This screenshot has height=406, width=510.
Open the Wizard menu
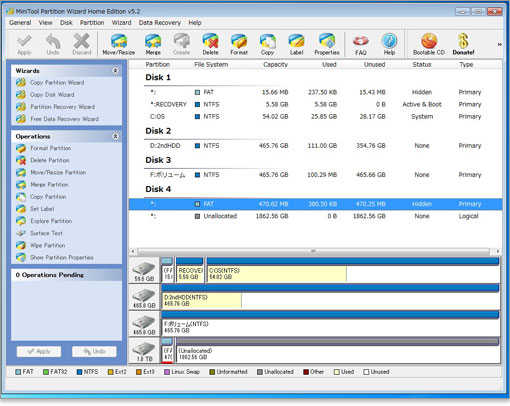click(x=121, y=23)
